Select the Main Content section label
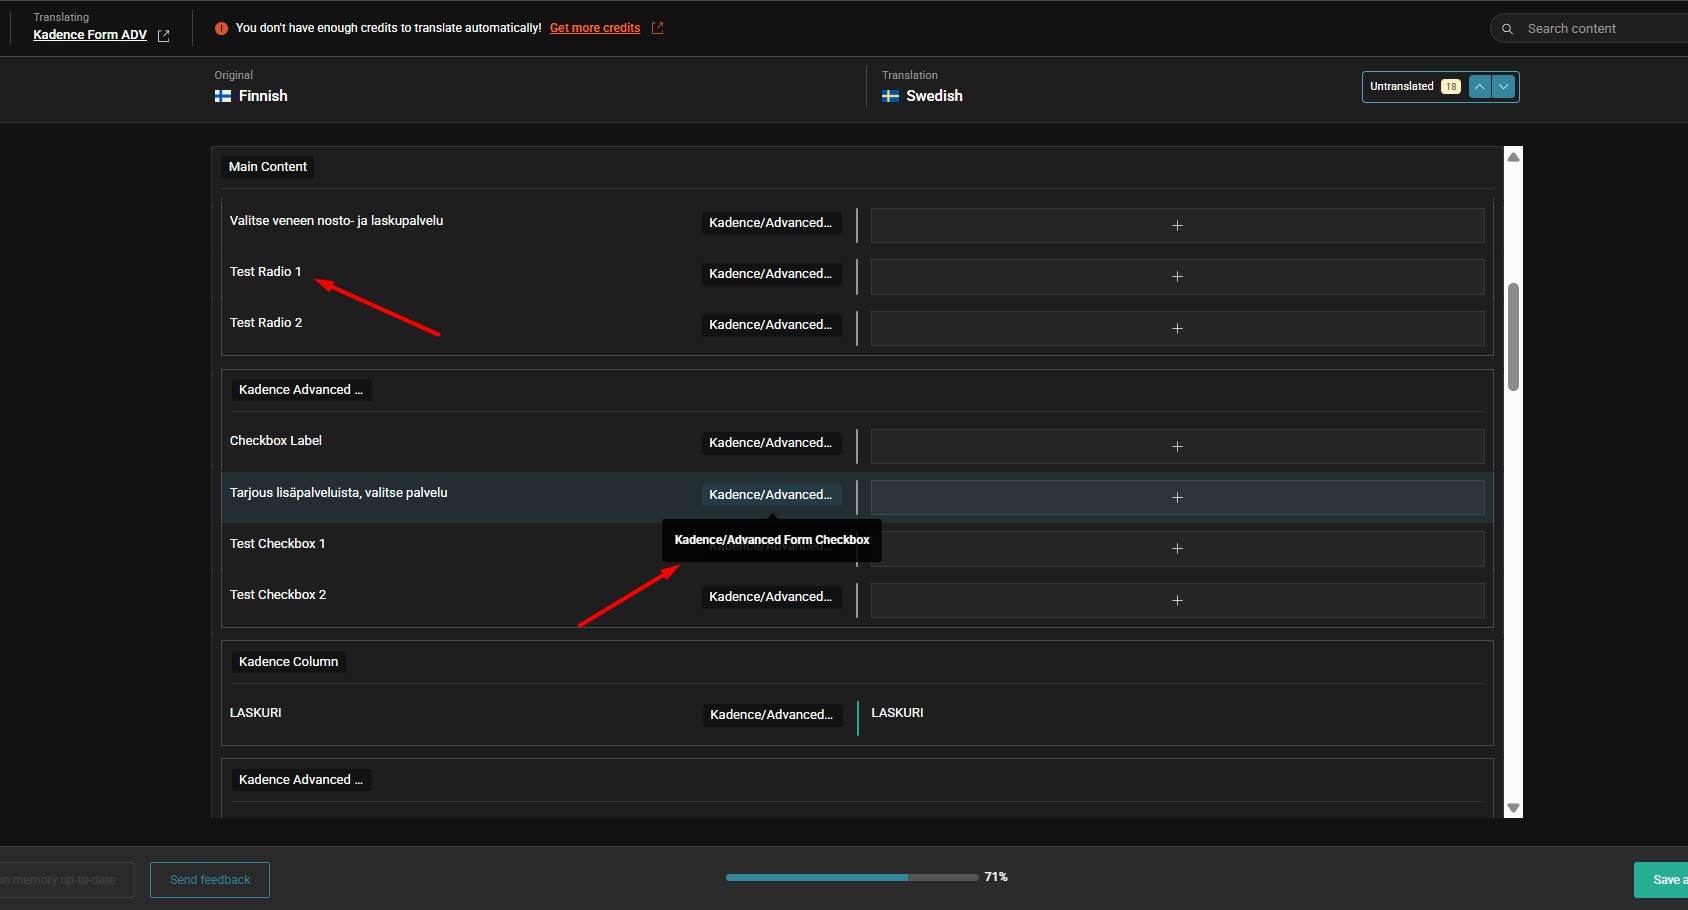 click(x=267, y=167)
